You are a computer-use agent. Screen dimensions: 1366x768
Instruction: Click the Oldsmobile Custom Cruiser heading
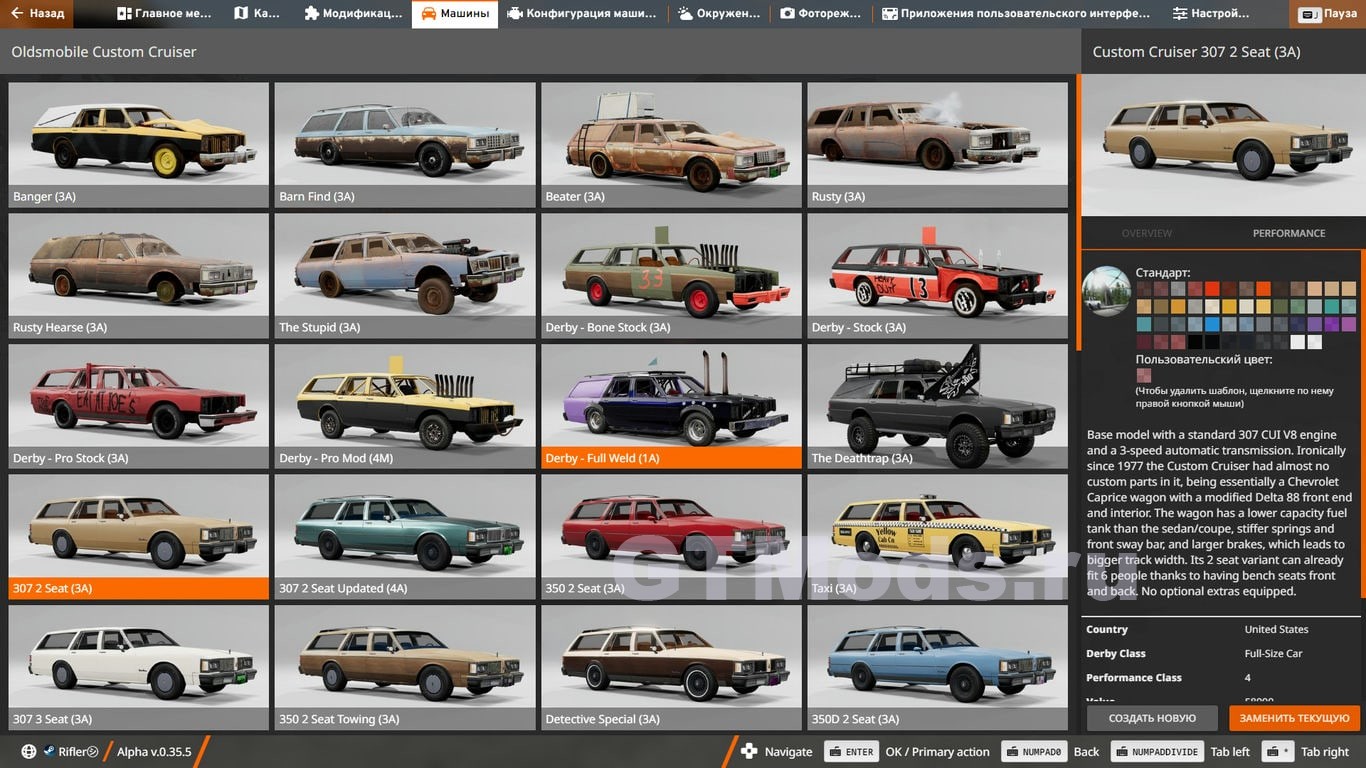pos(104,52)
